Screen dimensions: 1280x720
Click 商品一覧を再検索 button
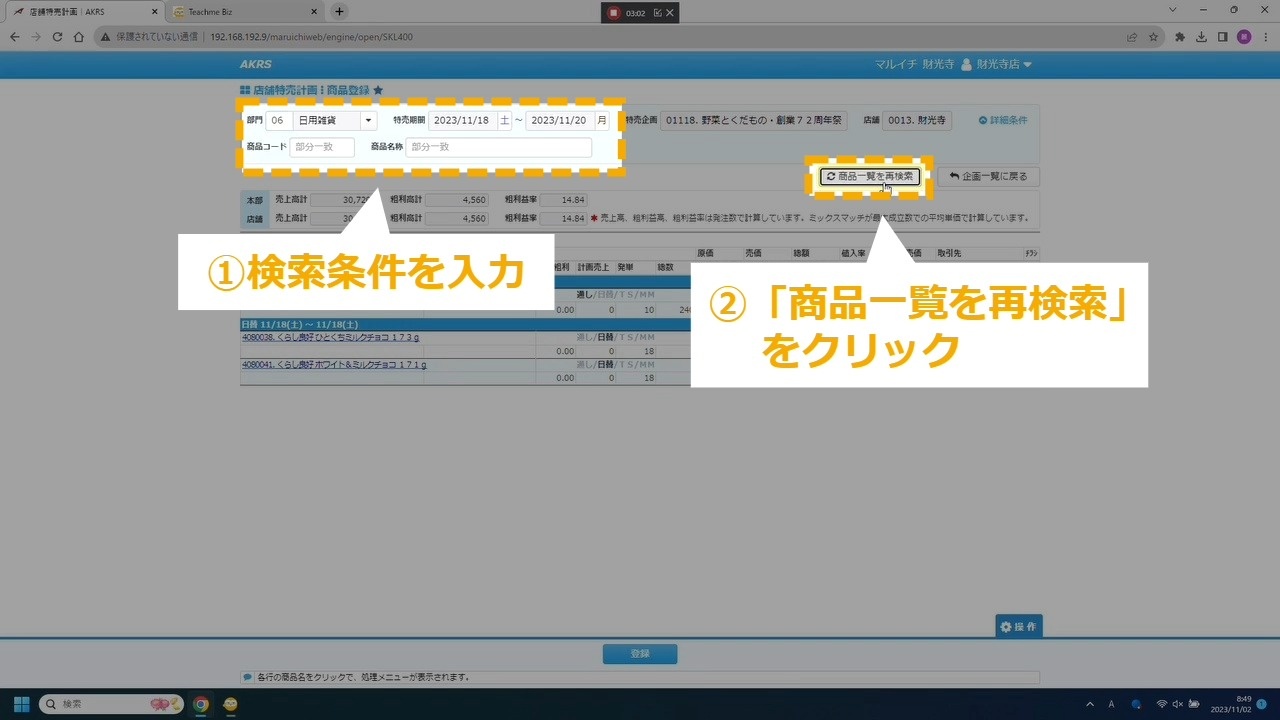pyautogui.click(x=870, y=176)
